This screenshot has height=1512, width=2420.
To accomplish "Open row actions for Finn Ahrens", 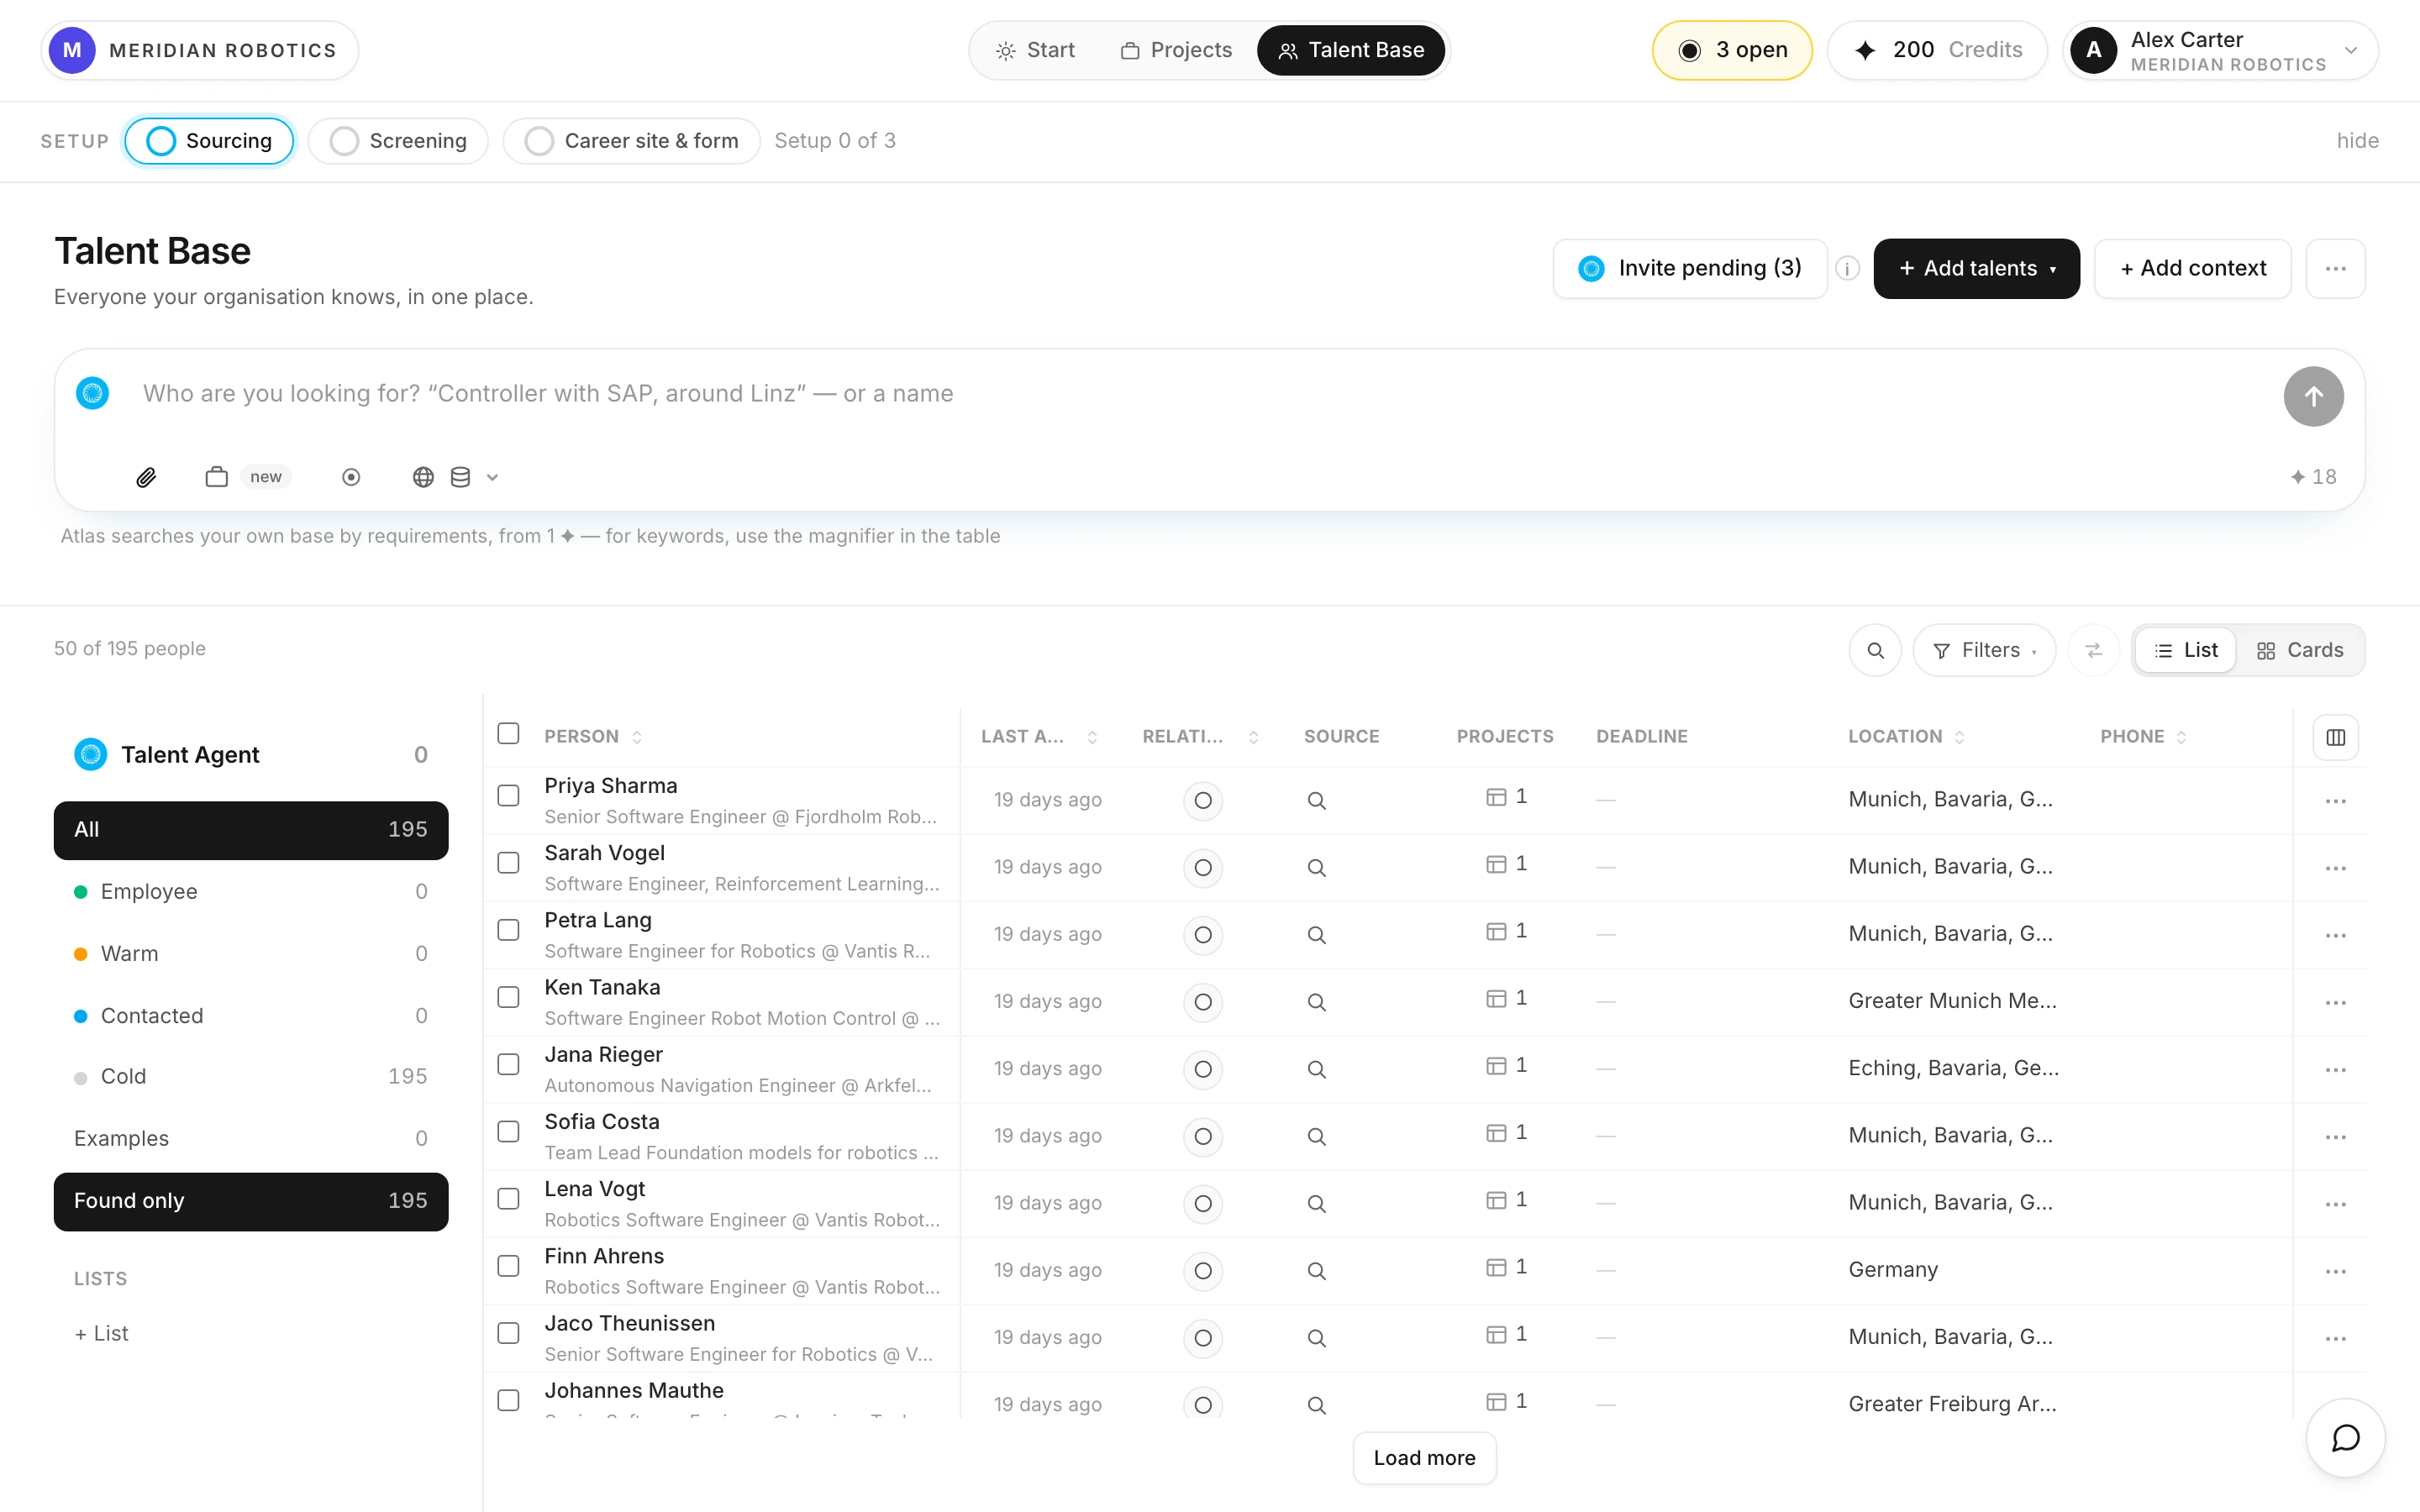I will pos(2335,1271).
